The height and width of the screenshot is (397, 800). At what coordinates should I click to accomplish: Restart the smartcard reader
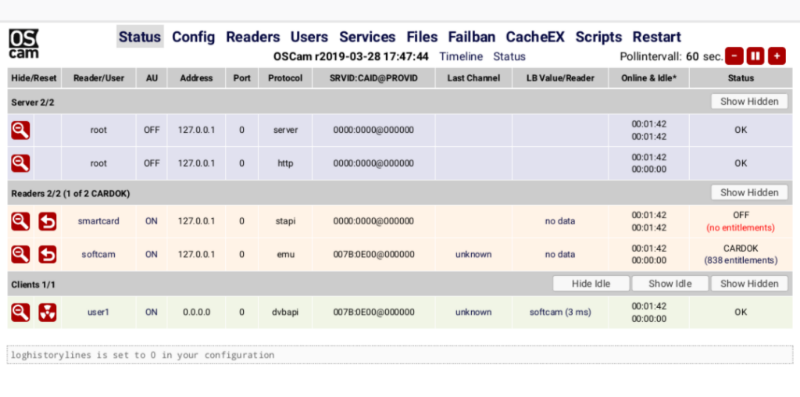[47, 221]
